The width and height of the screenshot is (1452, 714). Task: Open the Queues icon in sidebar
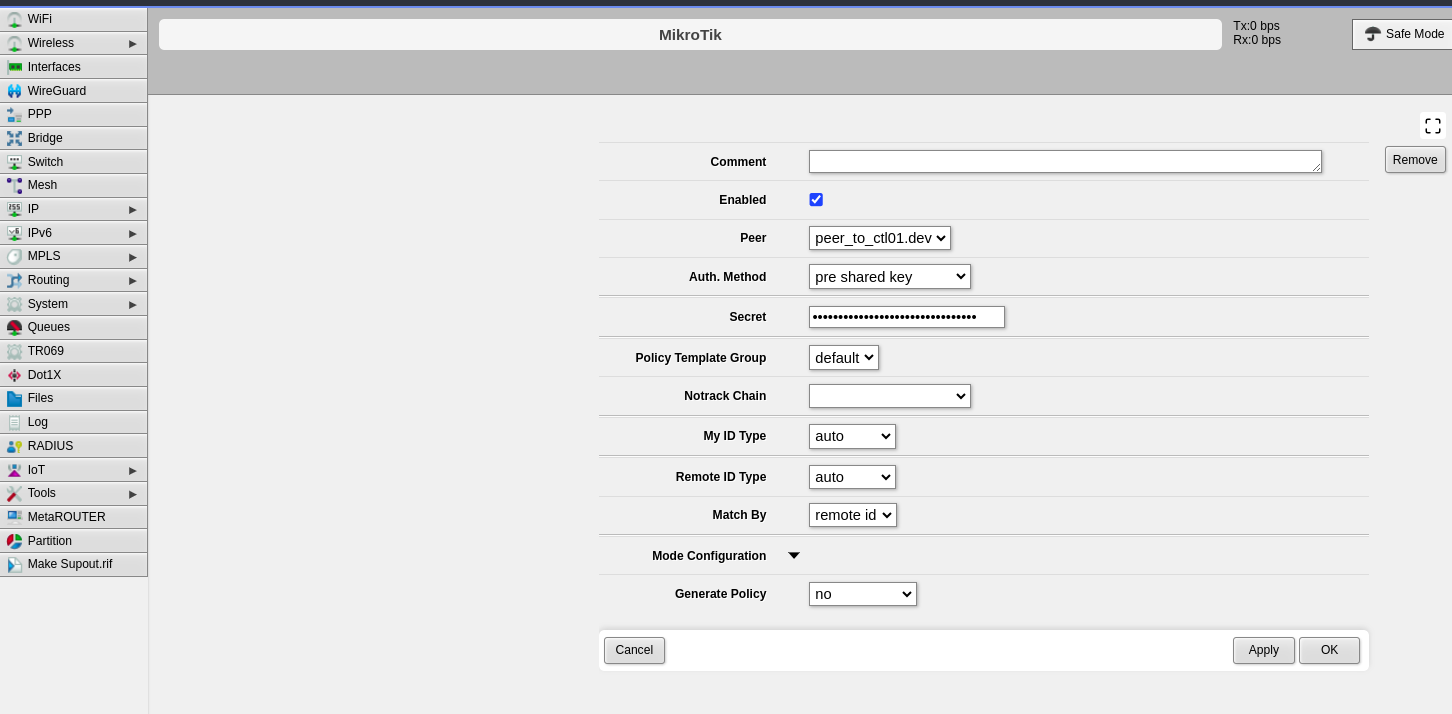14,327
